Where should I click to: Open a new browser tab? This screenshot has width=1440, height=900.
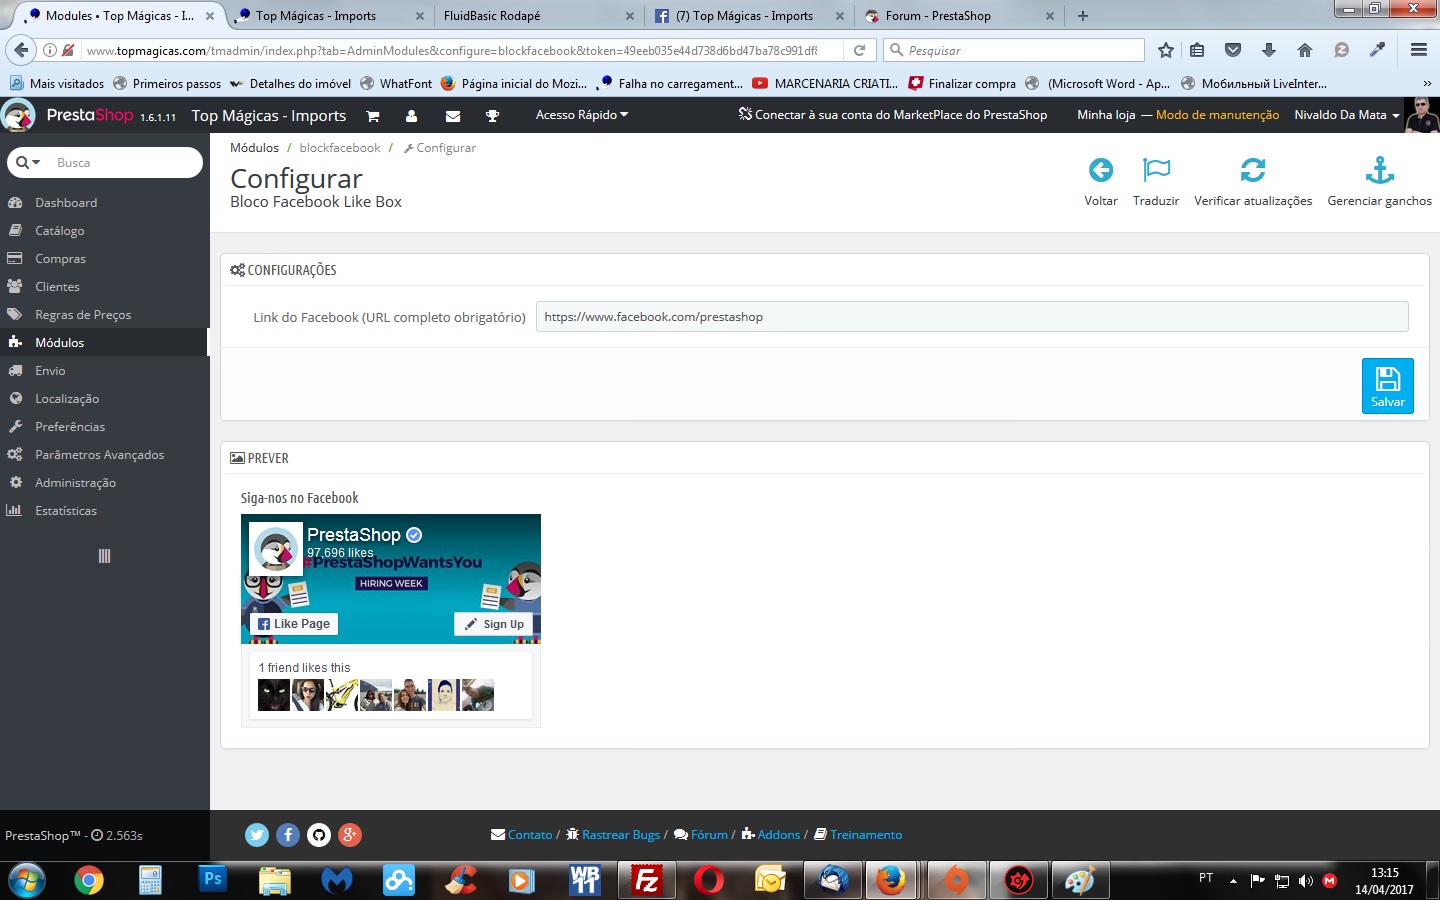pos(1083,16)
